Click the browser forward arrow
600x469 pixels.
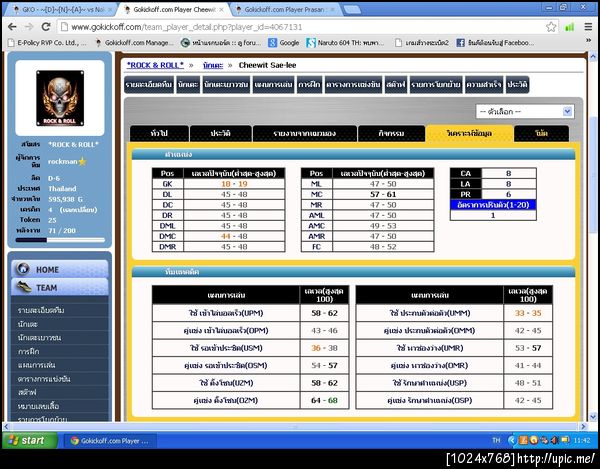pos(29,27)
